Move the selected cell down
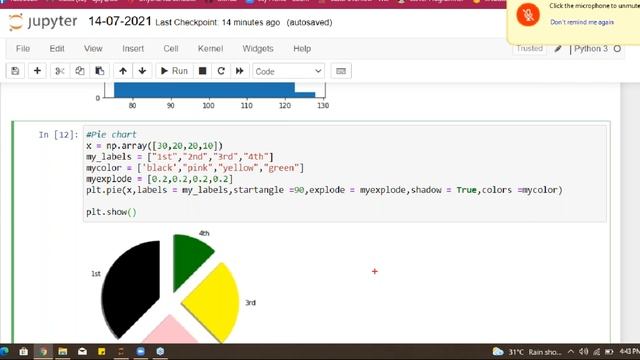The height and width of the screenshot is (360, 640). (142, 71)
